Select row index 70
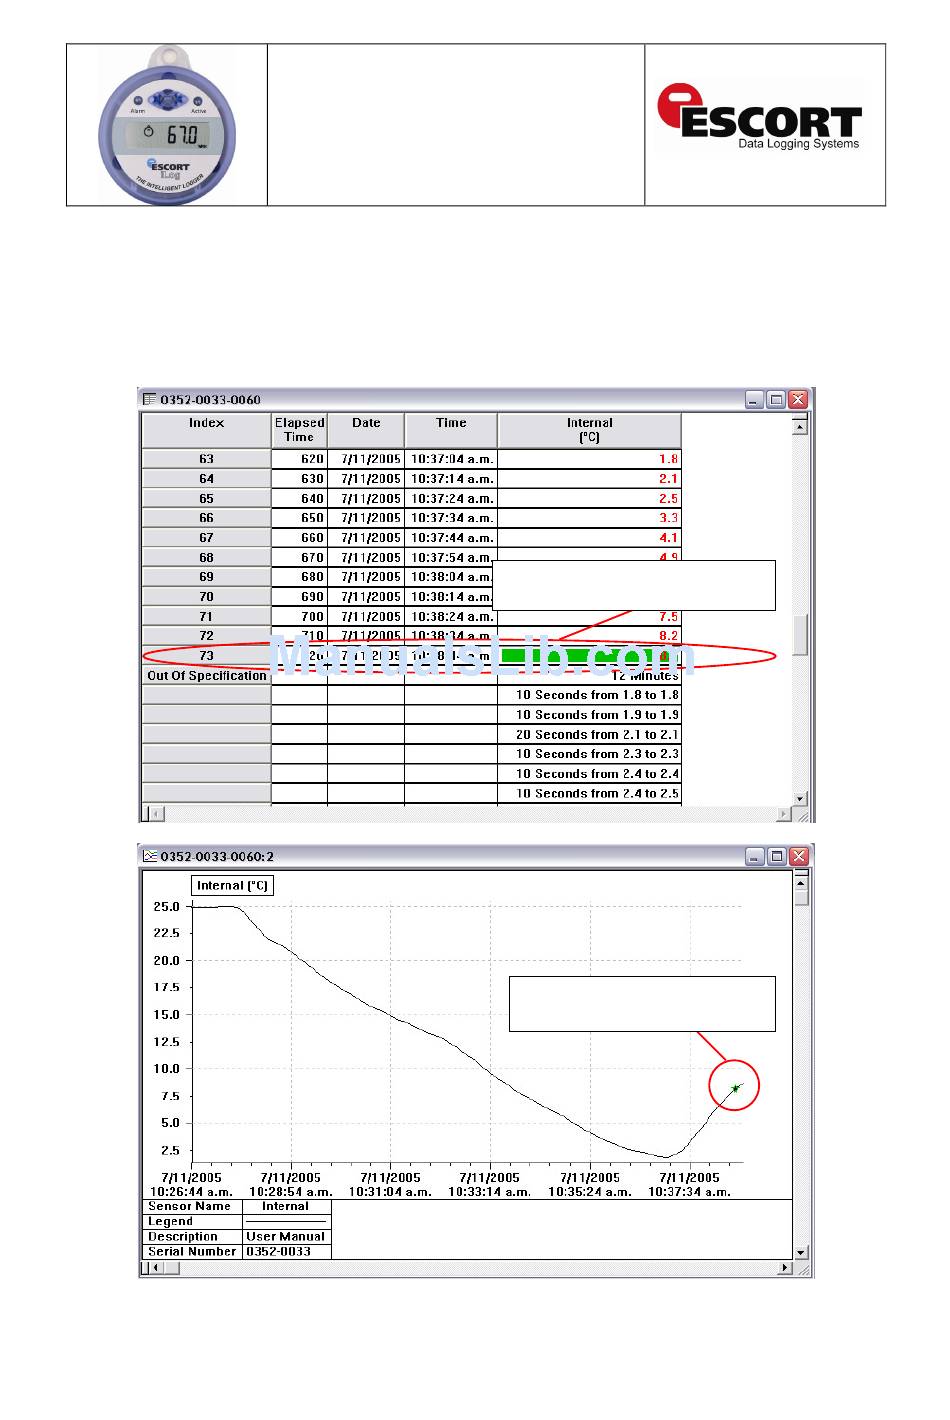Screen dimensions: 950x1420 point(206,597)
